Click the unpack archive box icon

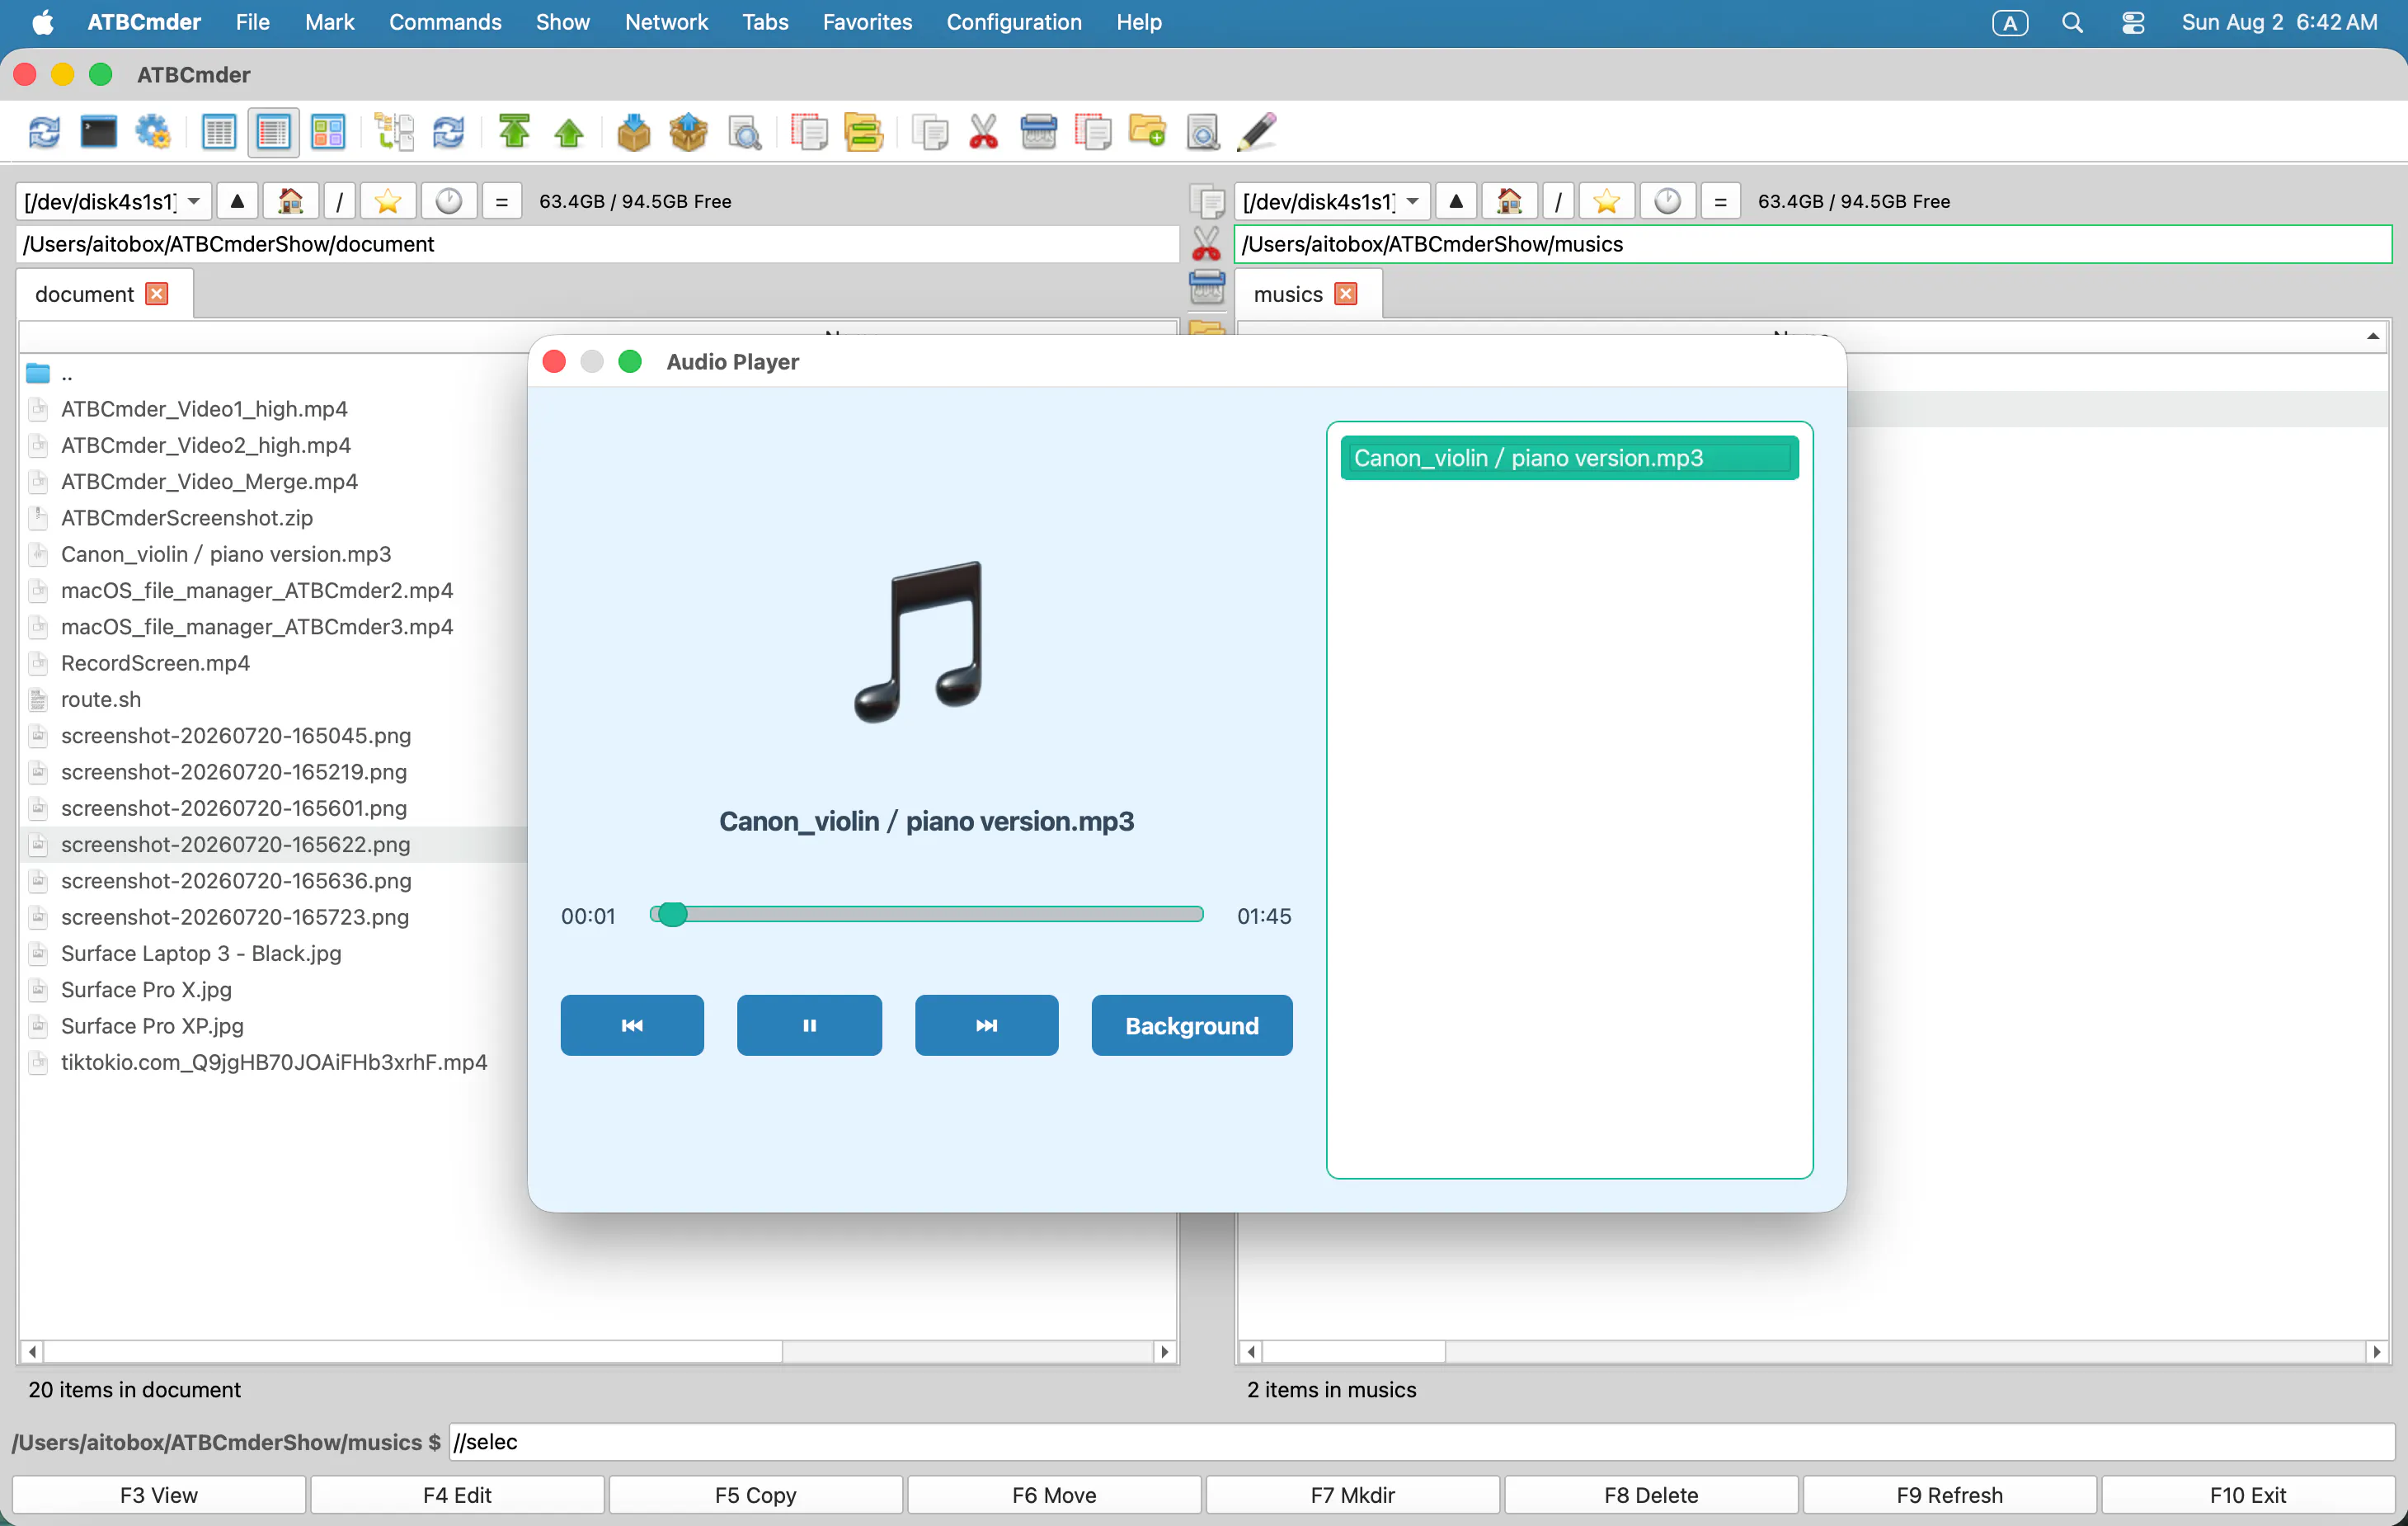tap(689, 132)
